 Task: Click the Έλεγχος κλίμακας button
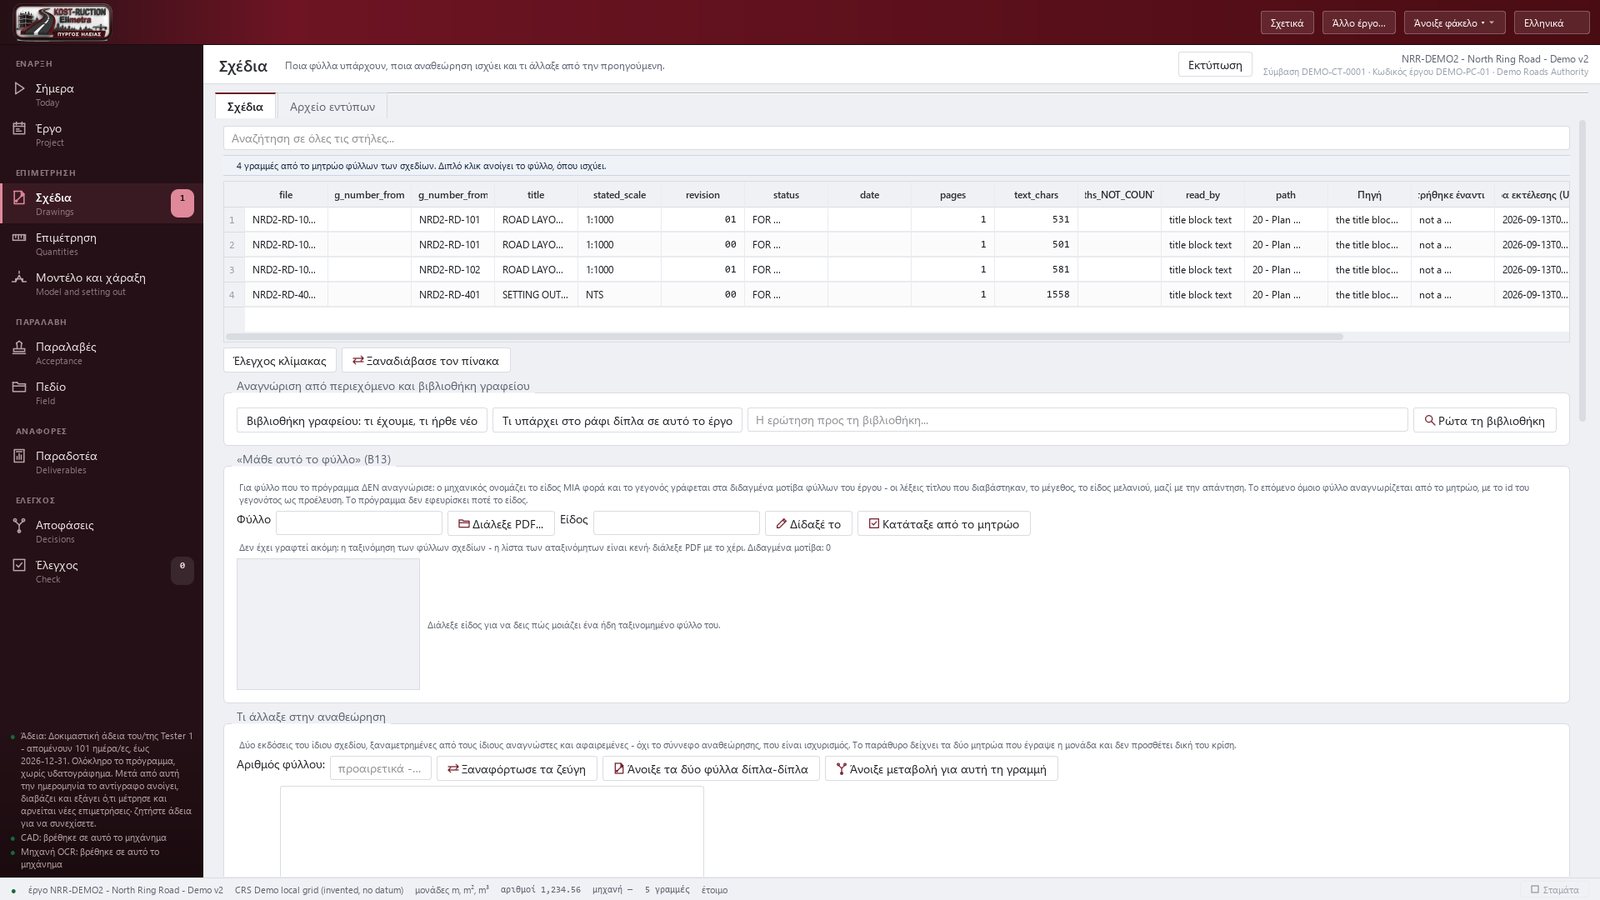[x=280, y=360]
